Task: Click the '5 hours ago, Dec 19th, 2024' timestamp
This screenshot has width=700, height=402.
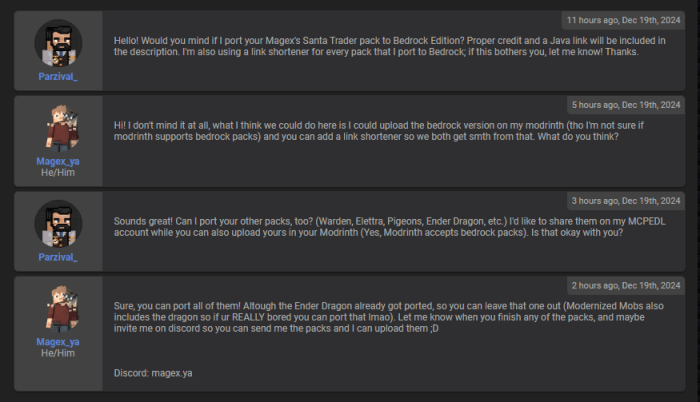Action: click(626, 105)
